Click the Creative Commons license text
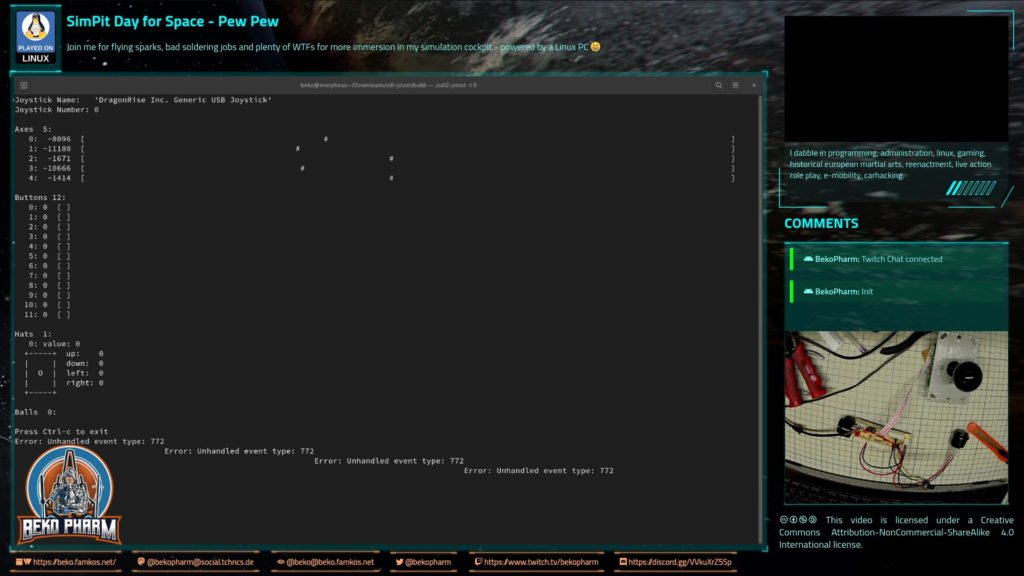This screenshot has height=576, width=1024. 896,532
